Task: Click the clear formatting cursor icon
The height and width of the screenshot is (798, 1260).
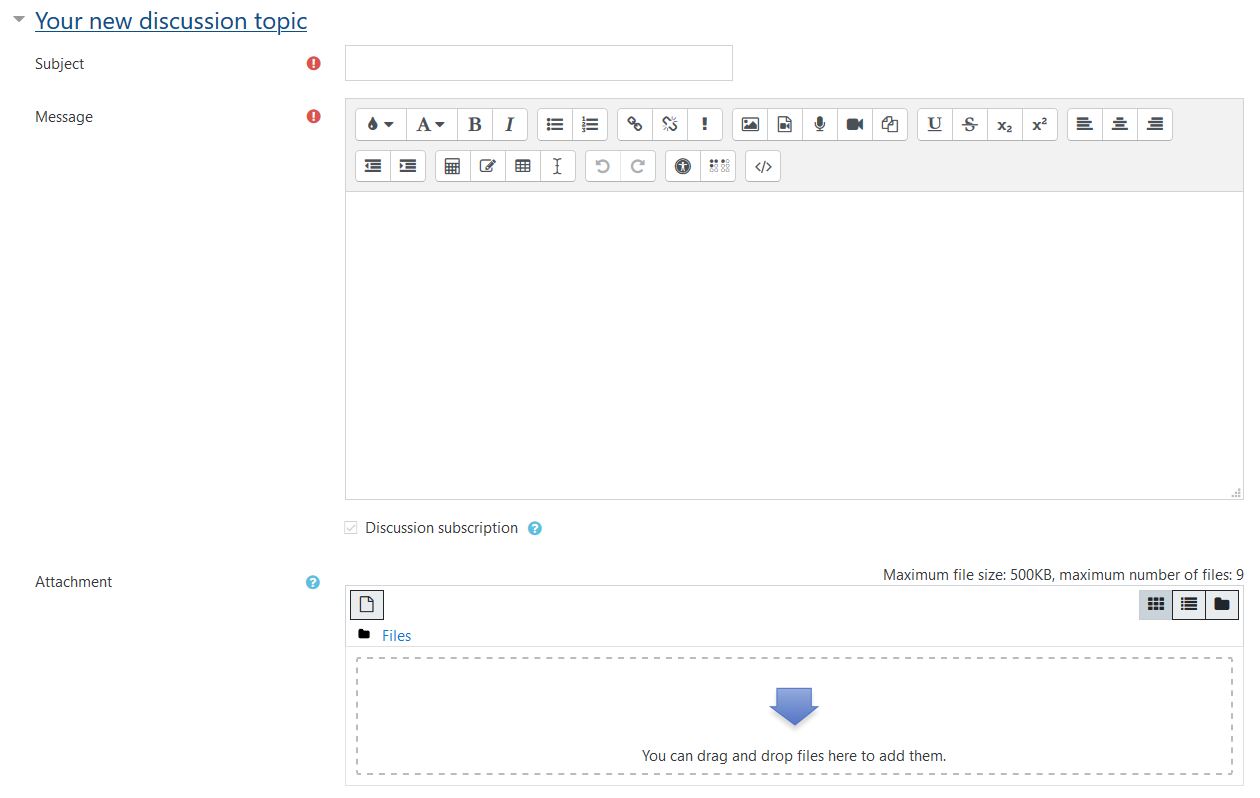Action: (x=557, y=166)
